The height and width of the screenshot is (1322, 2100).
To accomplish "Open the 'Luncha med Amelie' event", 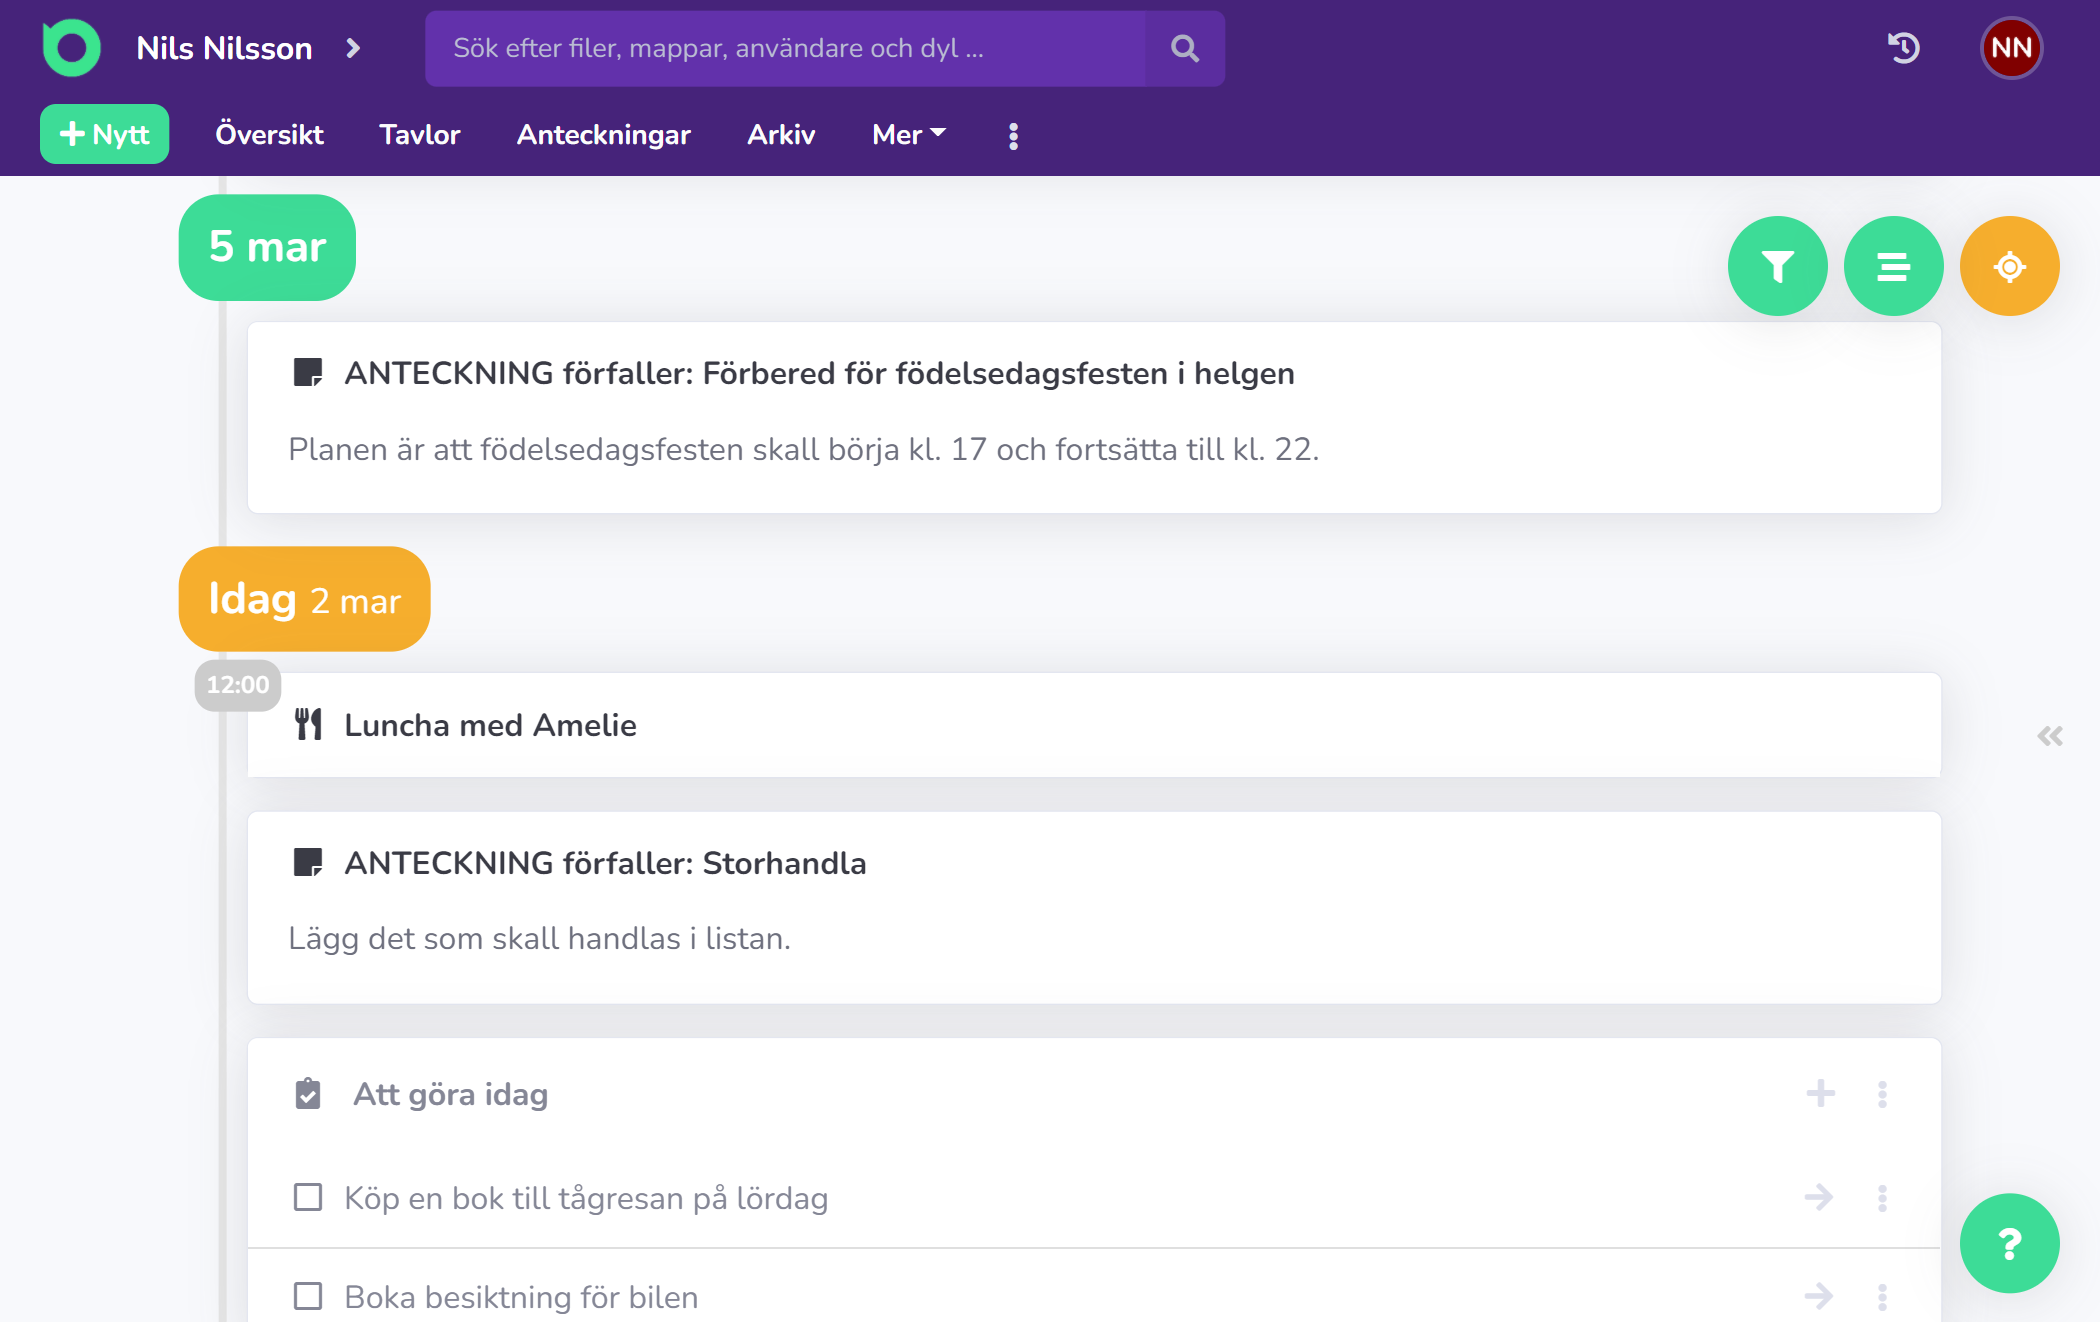I will tap(490, 725).
